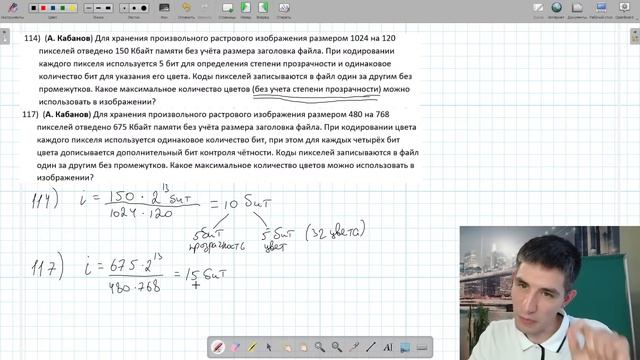Go to the previous page
The height and width of the screenshot is (360, 640).
click(x=246, y=8)
